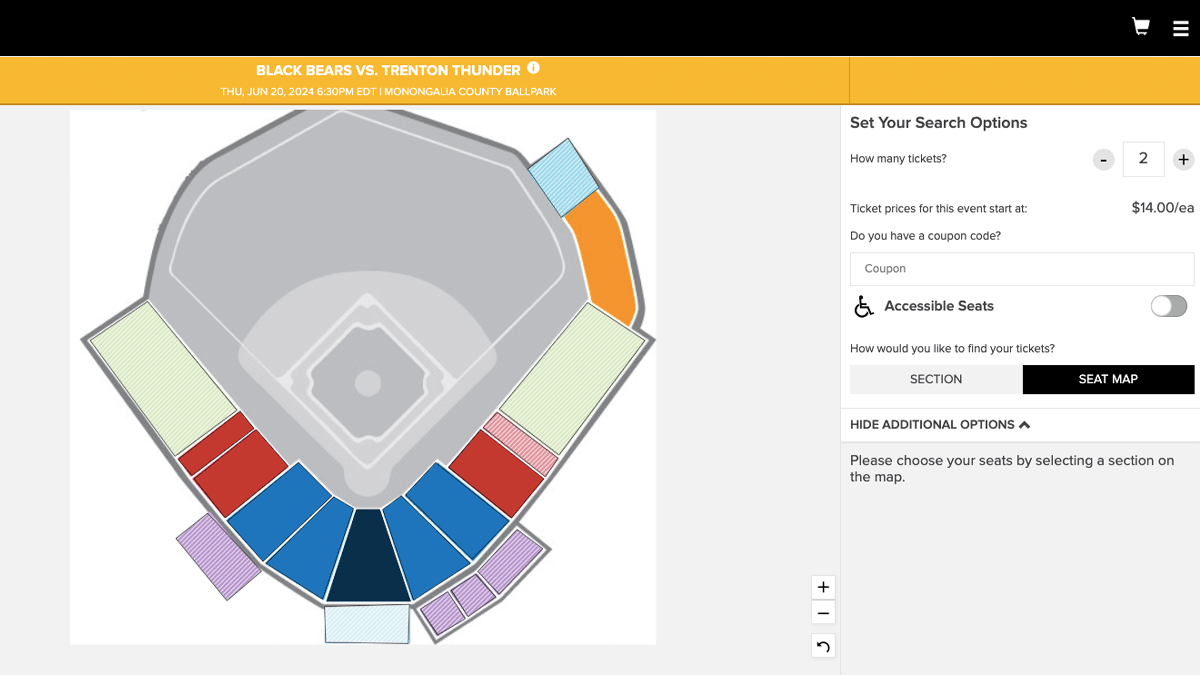Viewport: 1200px width, 675px height.
Task: Click the wheelchair accessibility icon
Action: click(863, 306)
